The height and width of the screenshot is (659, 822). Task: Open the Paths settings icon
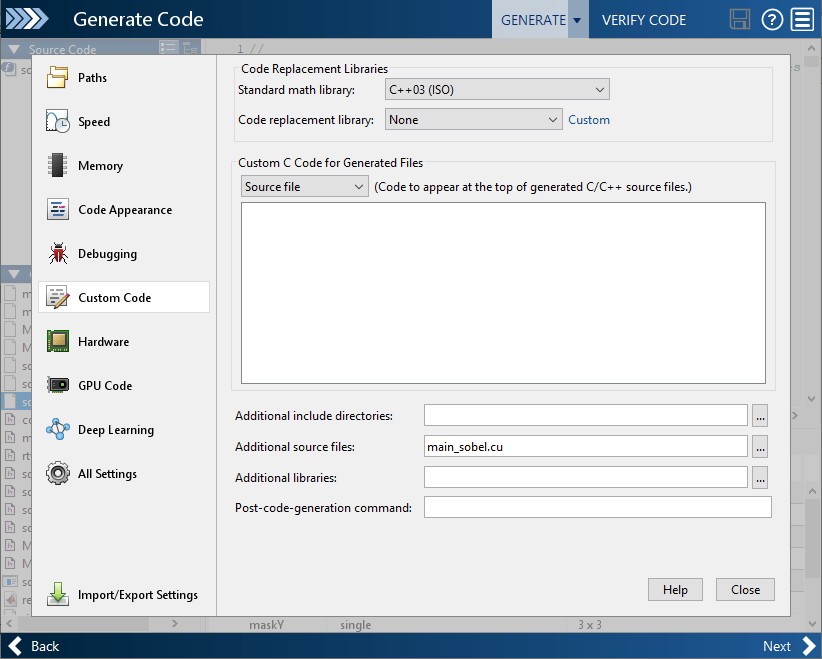59,78
